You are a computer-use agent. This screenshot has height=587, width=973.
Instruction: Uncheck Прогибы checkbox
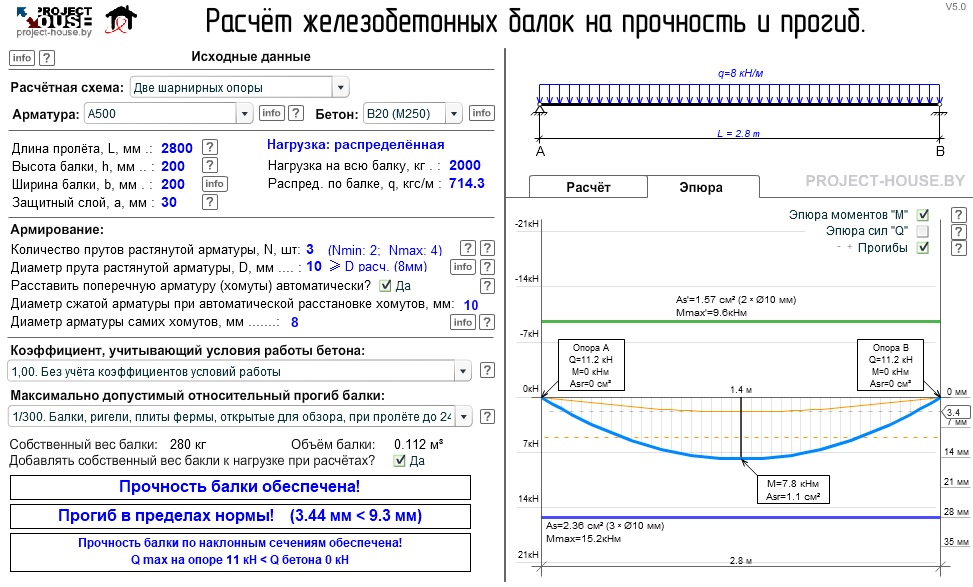point(923,248)
